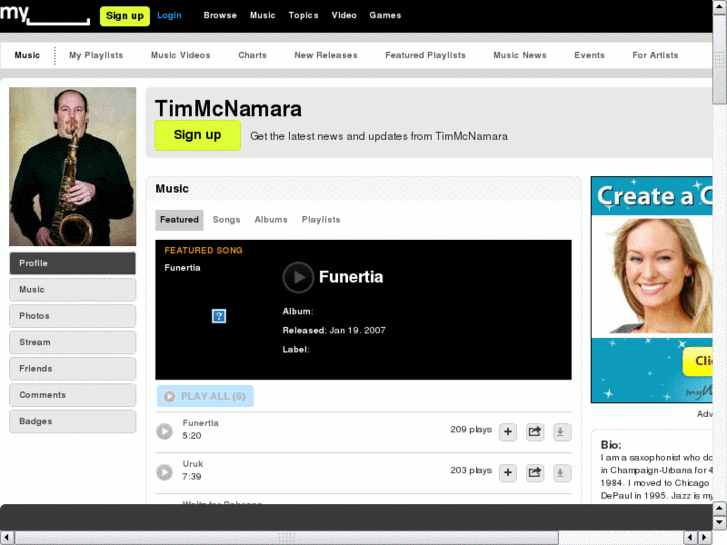Click the horizontal scrollbar right arrow
727x545 pixels.
coord(705,538)
